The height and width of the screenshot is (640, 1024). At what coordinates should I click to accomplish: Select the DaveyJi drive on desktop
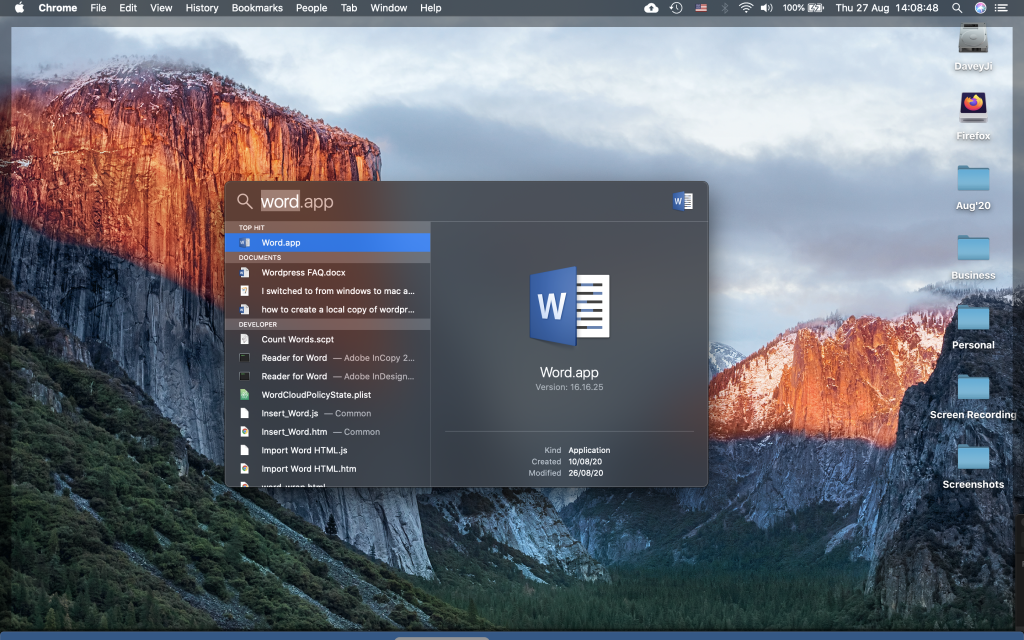(x=973, y=46)
